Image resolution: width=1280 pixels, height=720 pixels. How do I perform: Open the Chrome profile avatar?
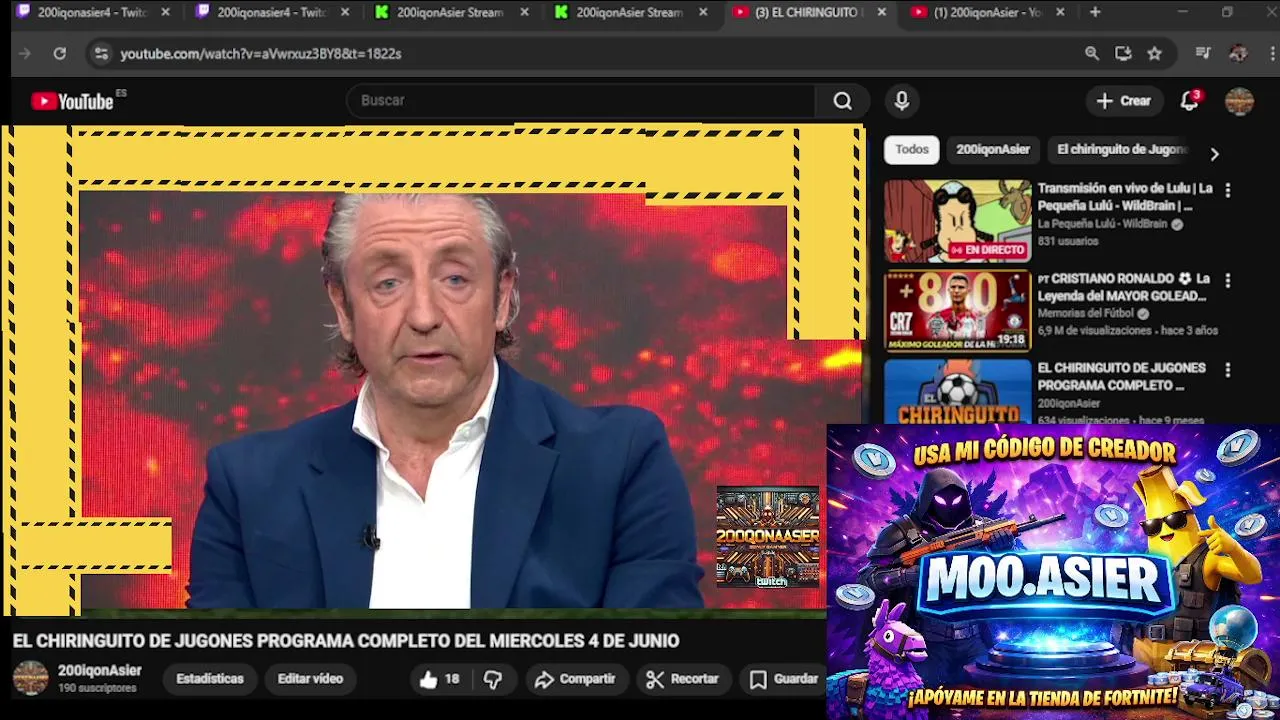point(1238,54)
